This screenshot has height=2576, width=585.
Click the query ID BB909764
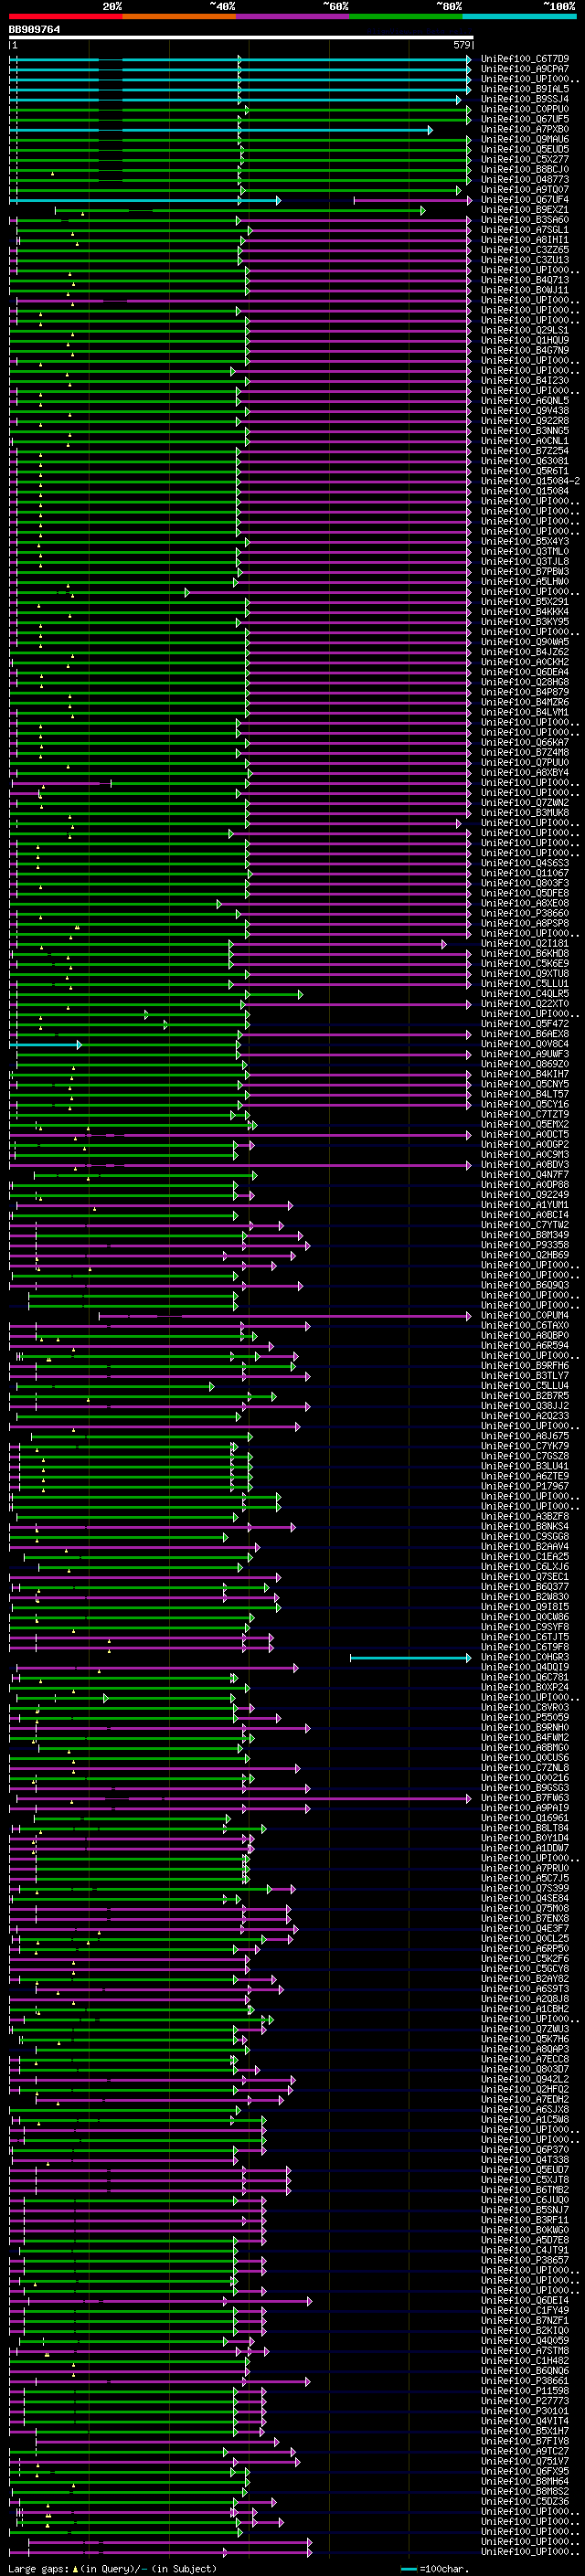click(x=35, y=30)
